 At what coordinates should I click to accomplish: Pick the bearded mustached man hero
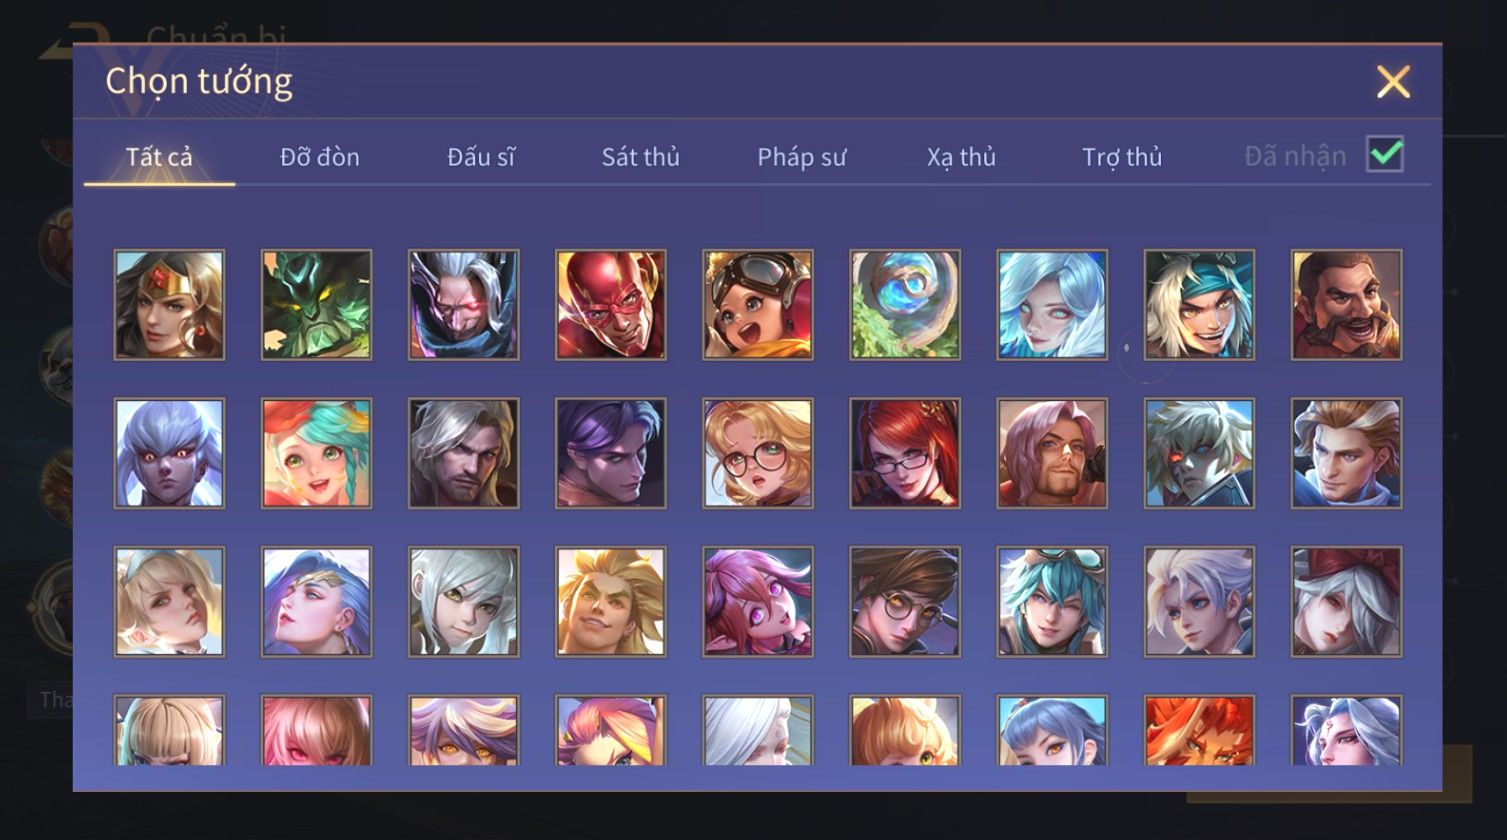(x=1346, y=305)
